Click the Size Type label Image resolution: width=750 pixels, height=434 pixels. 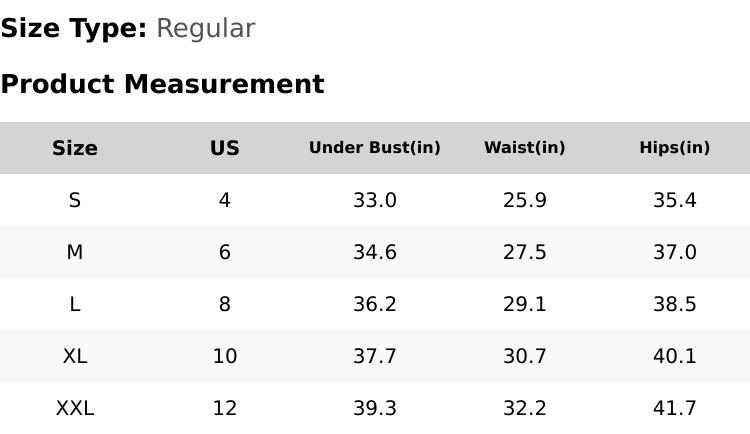[x=73, y=29]
